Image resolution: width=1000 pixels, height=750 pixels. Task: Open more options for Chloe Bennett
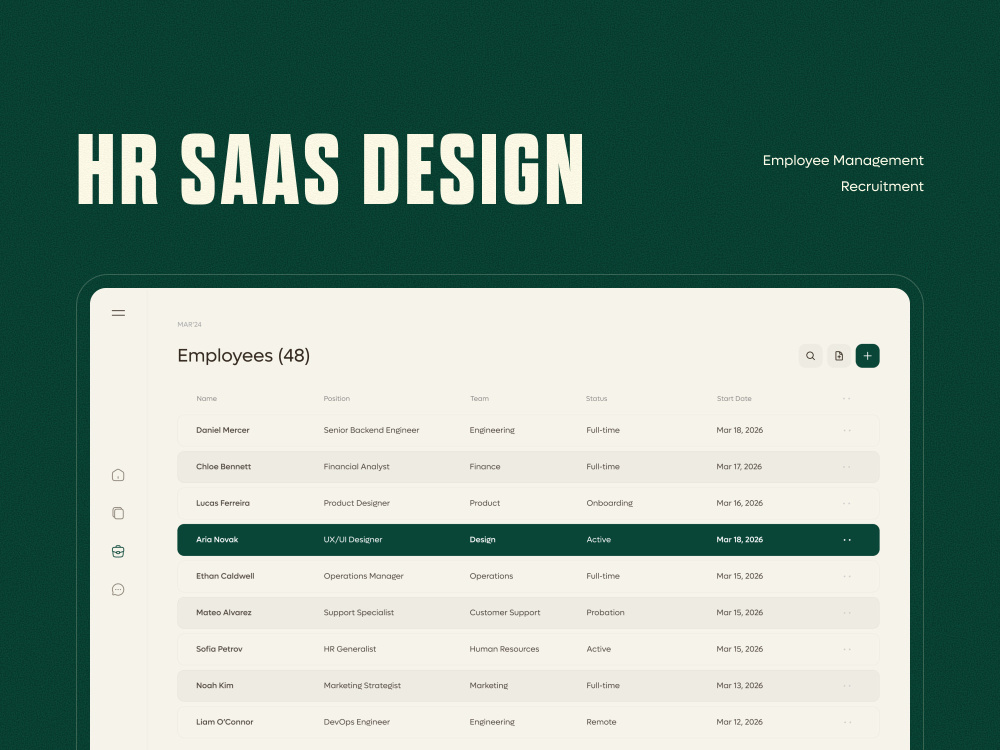847,467
